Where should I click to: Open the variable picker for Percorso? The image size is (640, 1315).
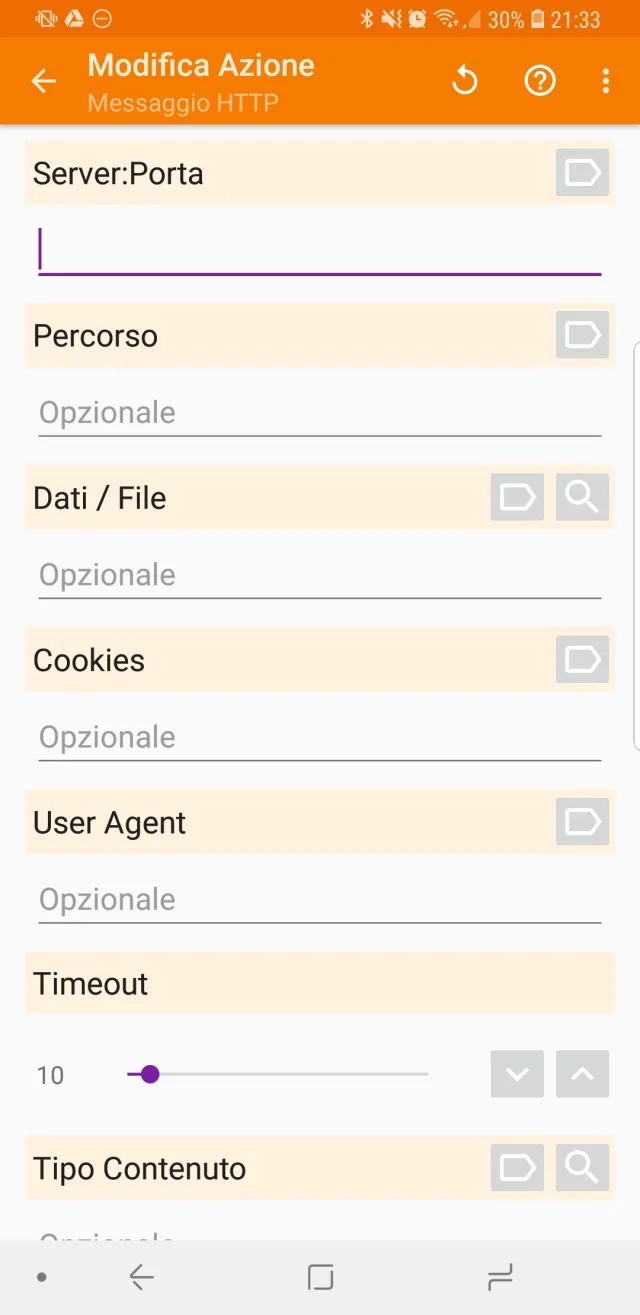581,335
